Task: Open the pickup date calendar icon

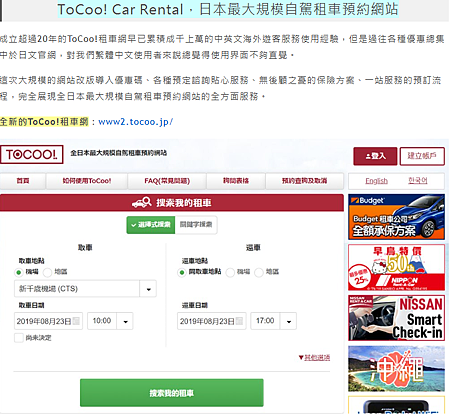Action: [76, 321]
